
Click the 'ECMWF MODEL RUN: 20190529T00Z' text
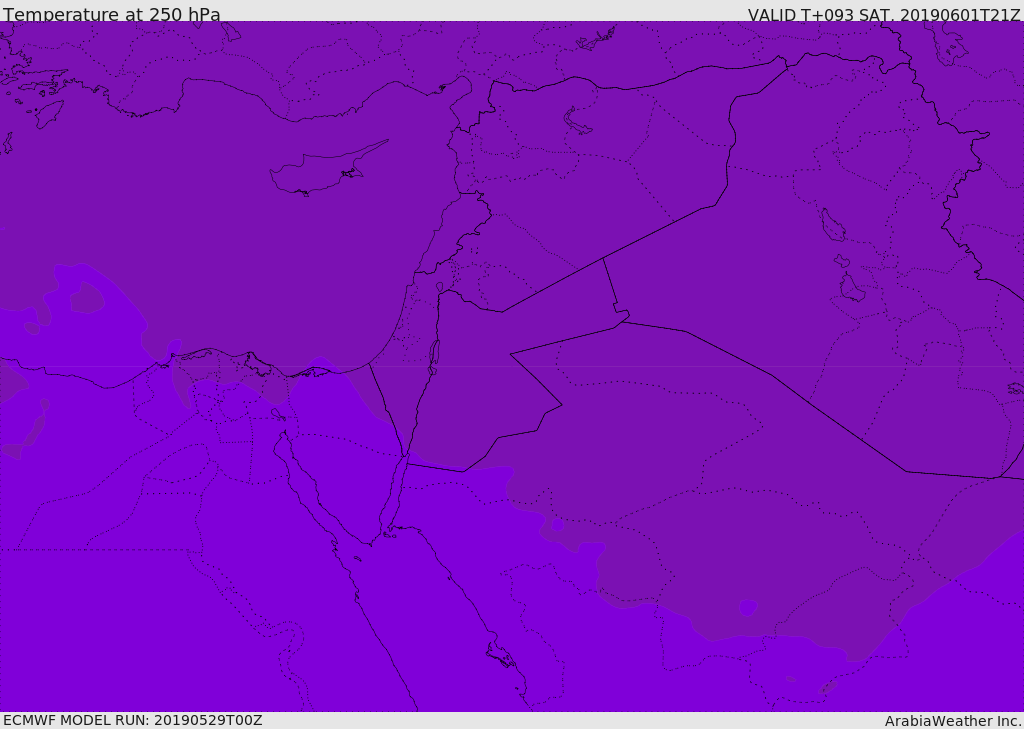[133, 720]
